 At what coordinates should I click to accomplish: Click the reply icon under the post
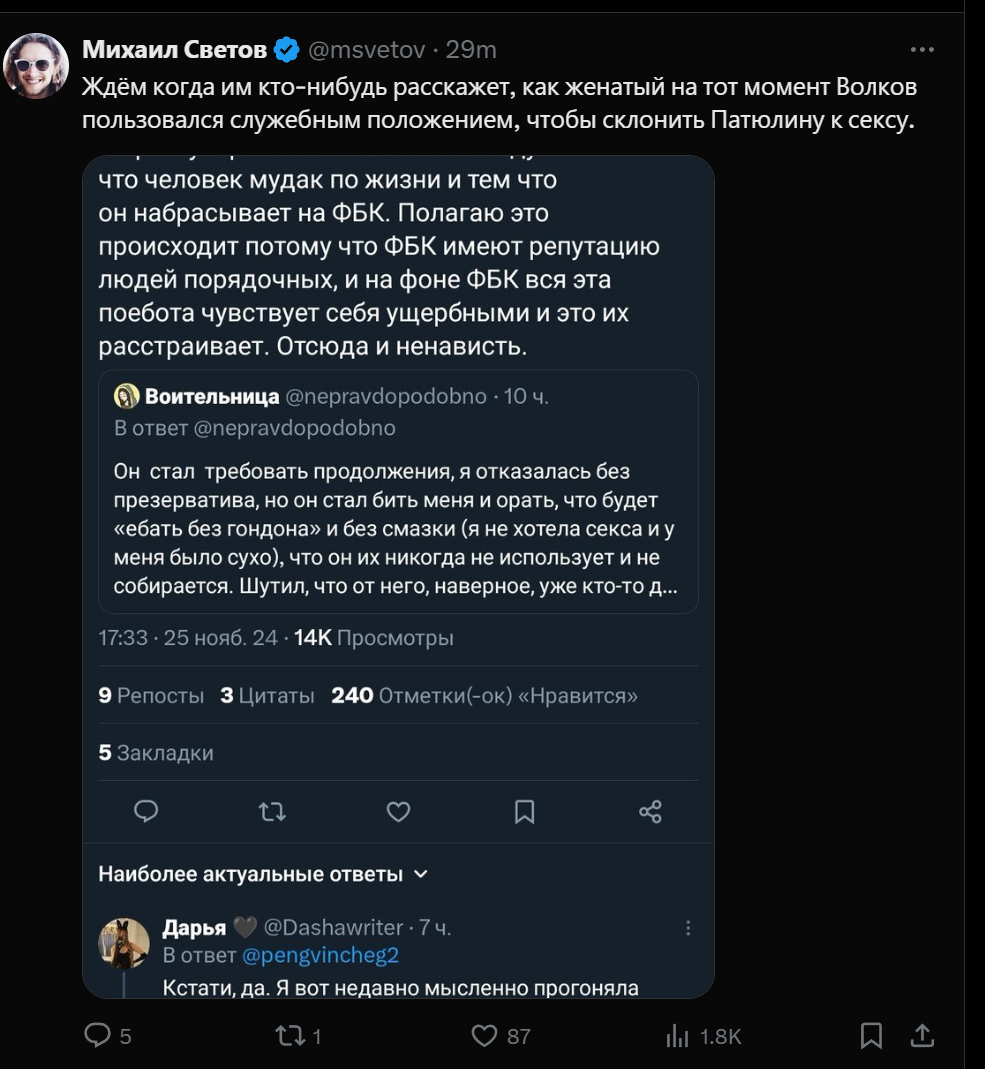[x=97, y=1036]
